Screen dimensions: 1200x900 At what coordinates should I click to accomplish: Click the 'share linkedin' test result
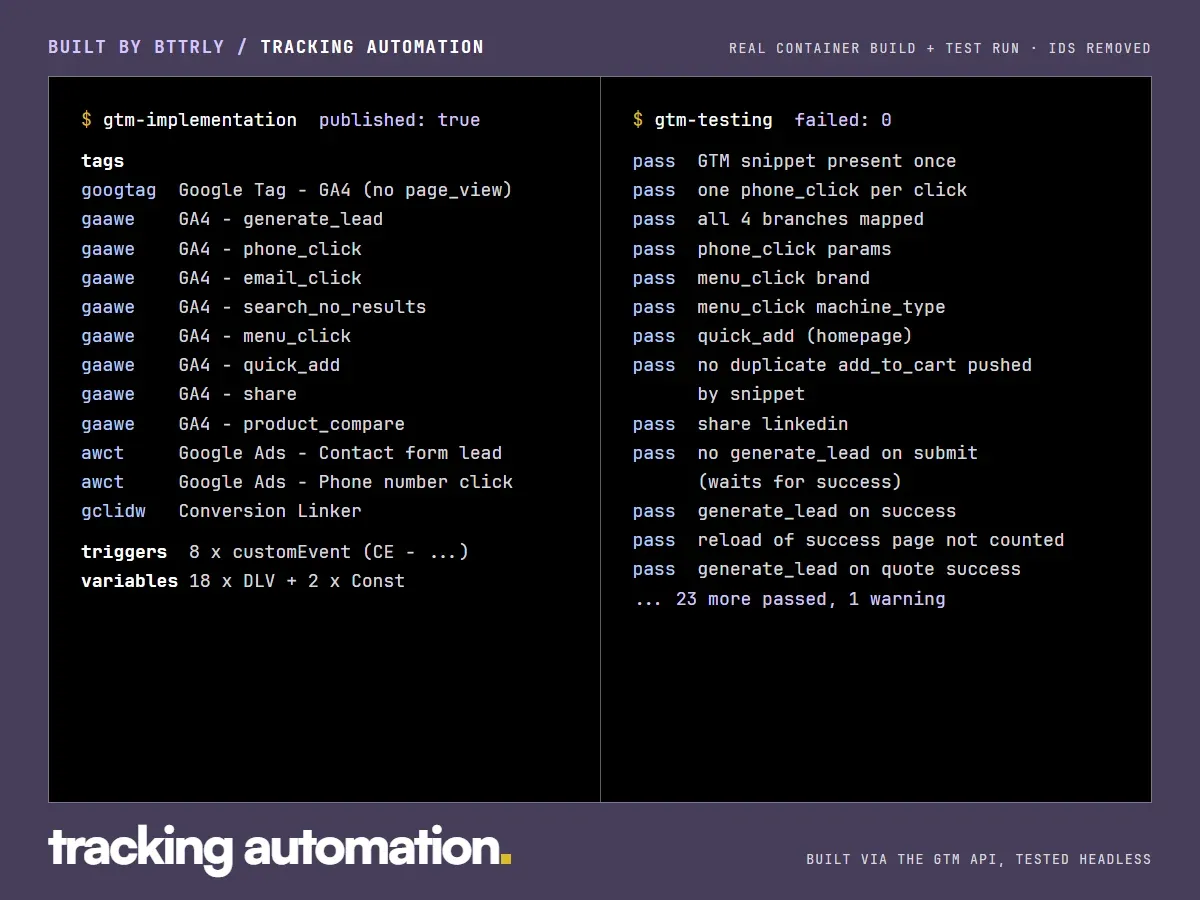point(740,424)
